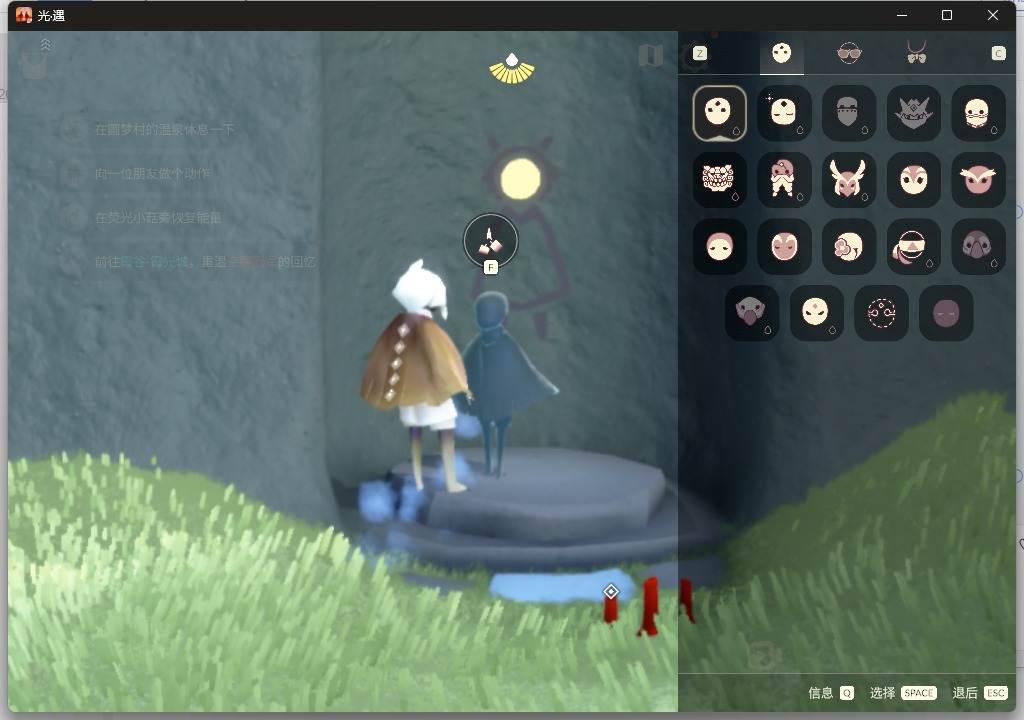Choose the lion dance mask
1024x720 pixels.
point(719,180)
